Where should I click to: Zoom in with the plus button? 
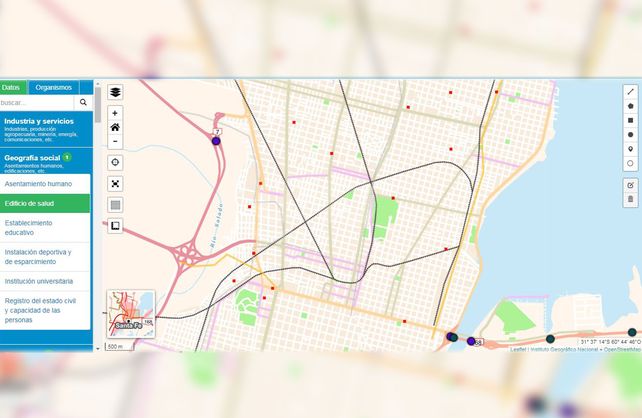point(115,113)
